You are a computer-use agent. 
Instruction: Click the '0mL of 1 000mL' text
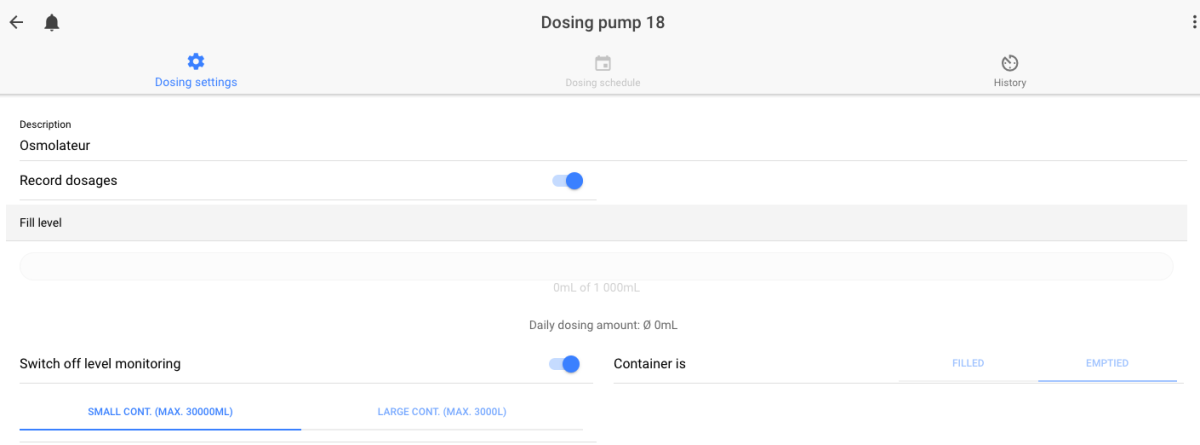pos(596,288)
